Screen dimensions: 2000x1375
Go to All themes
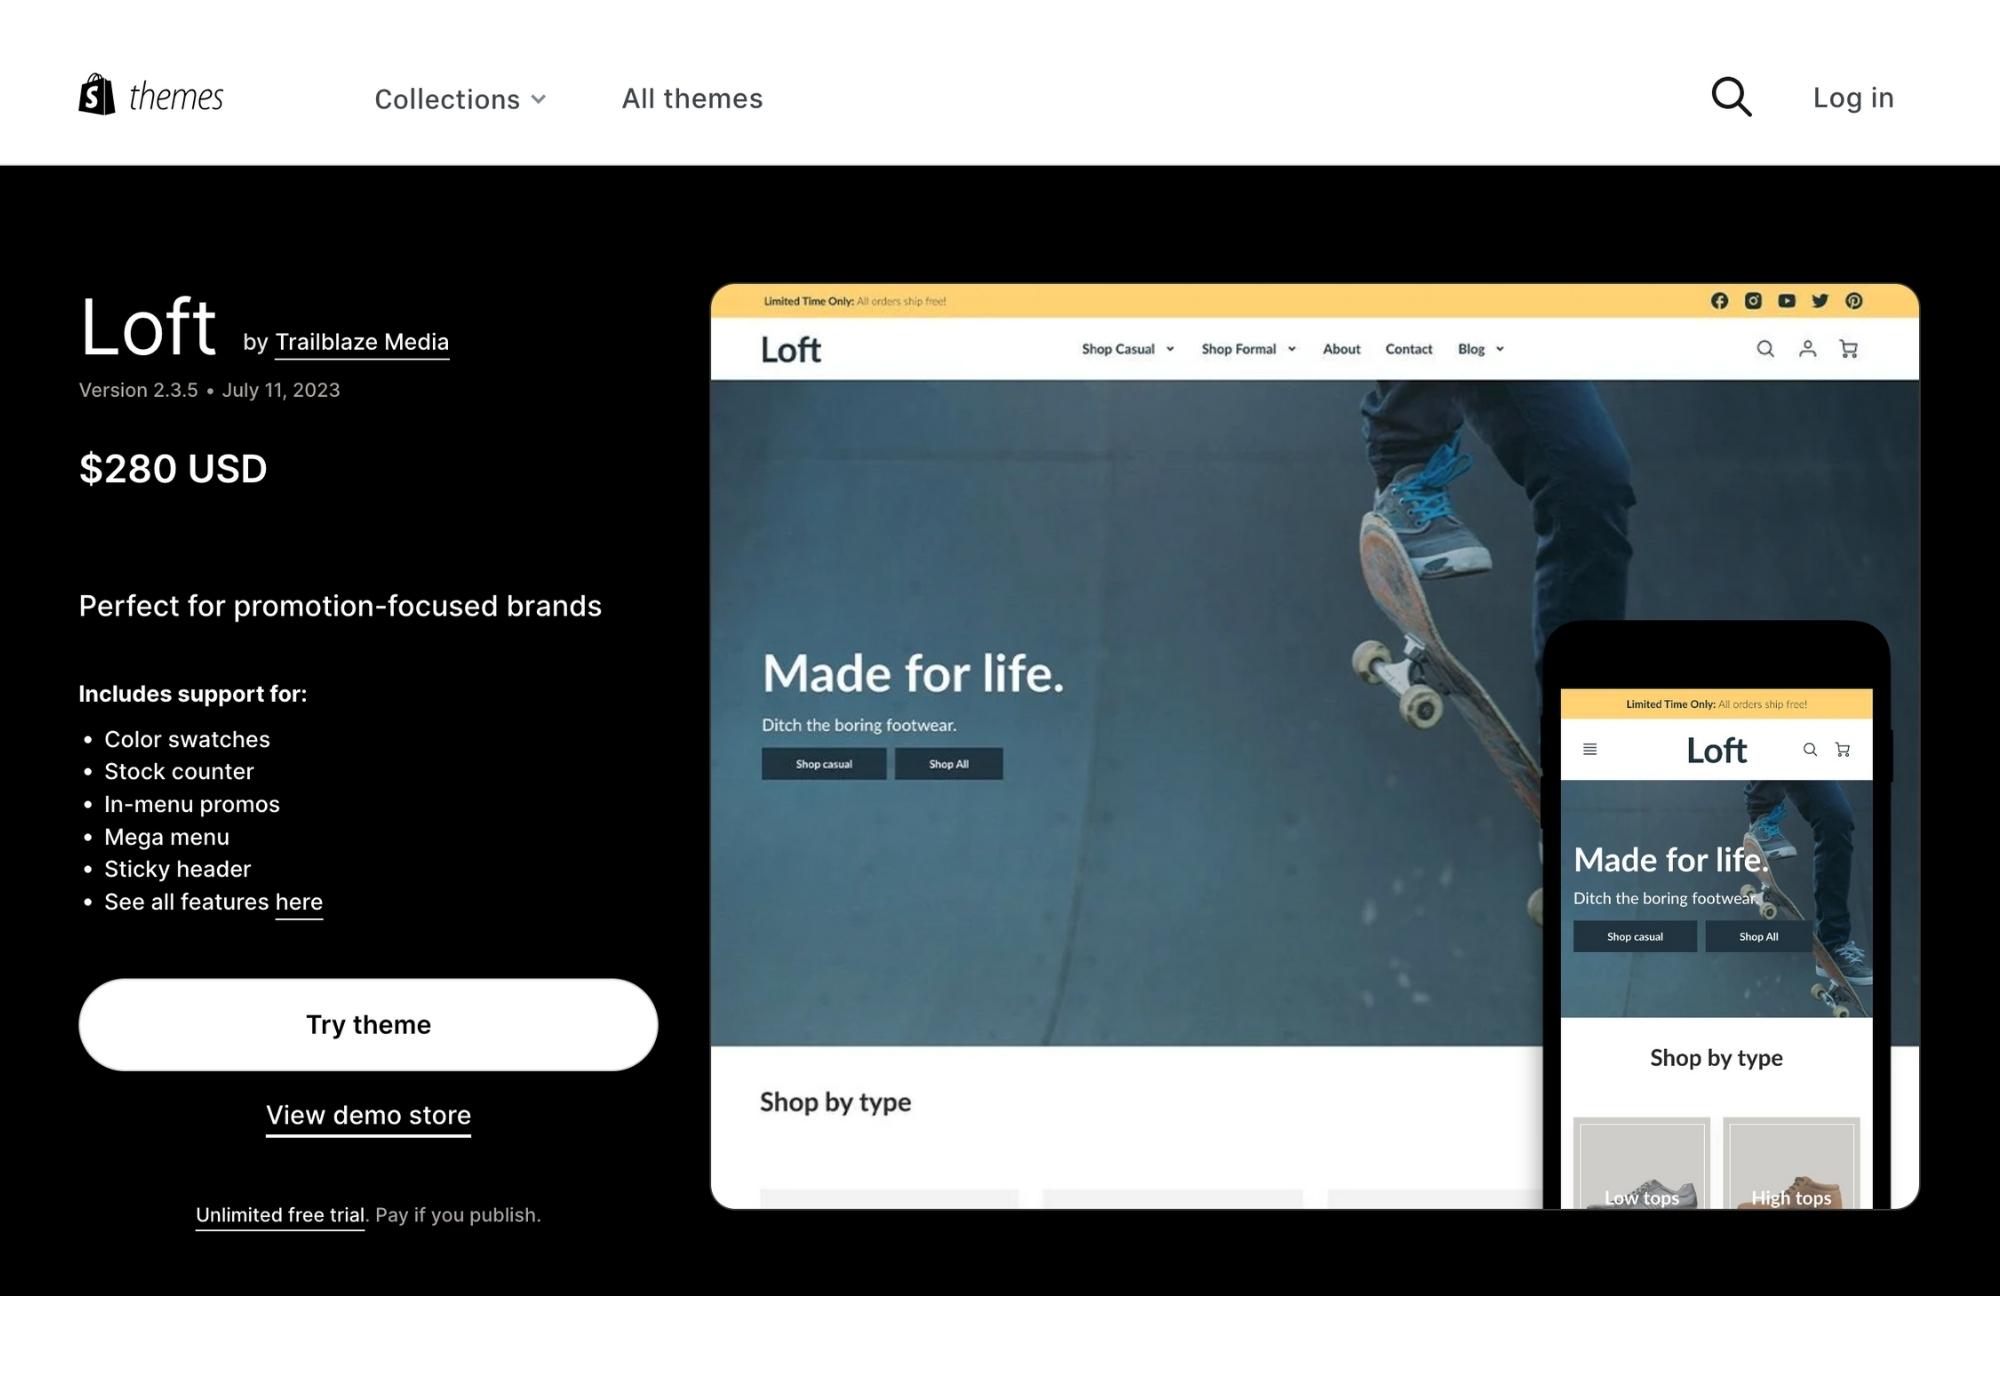(692, 98)
